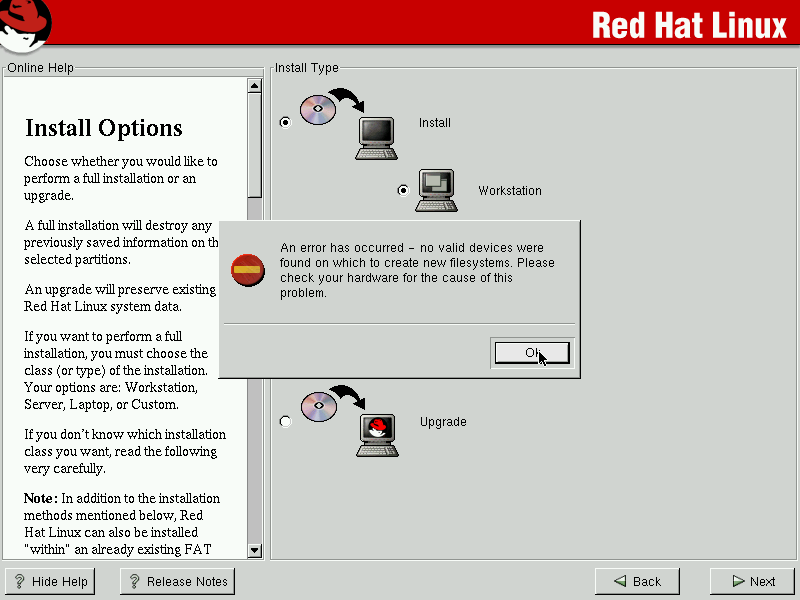Click the Online Help scrollbar thumb
Screen dimensions: 800x600
pyautogui.click(x=254, y=145)
